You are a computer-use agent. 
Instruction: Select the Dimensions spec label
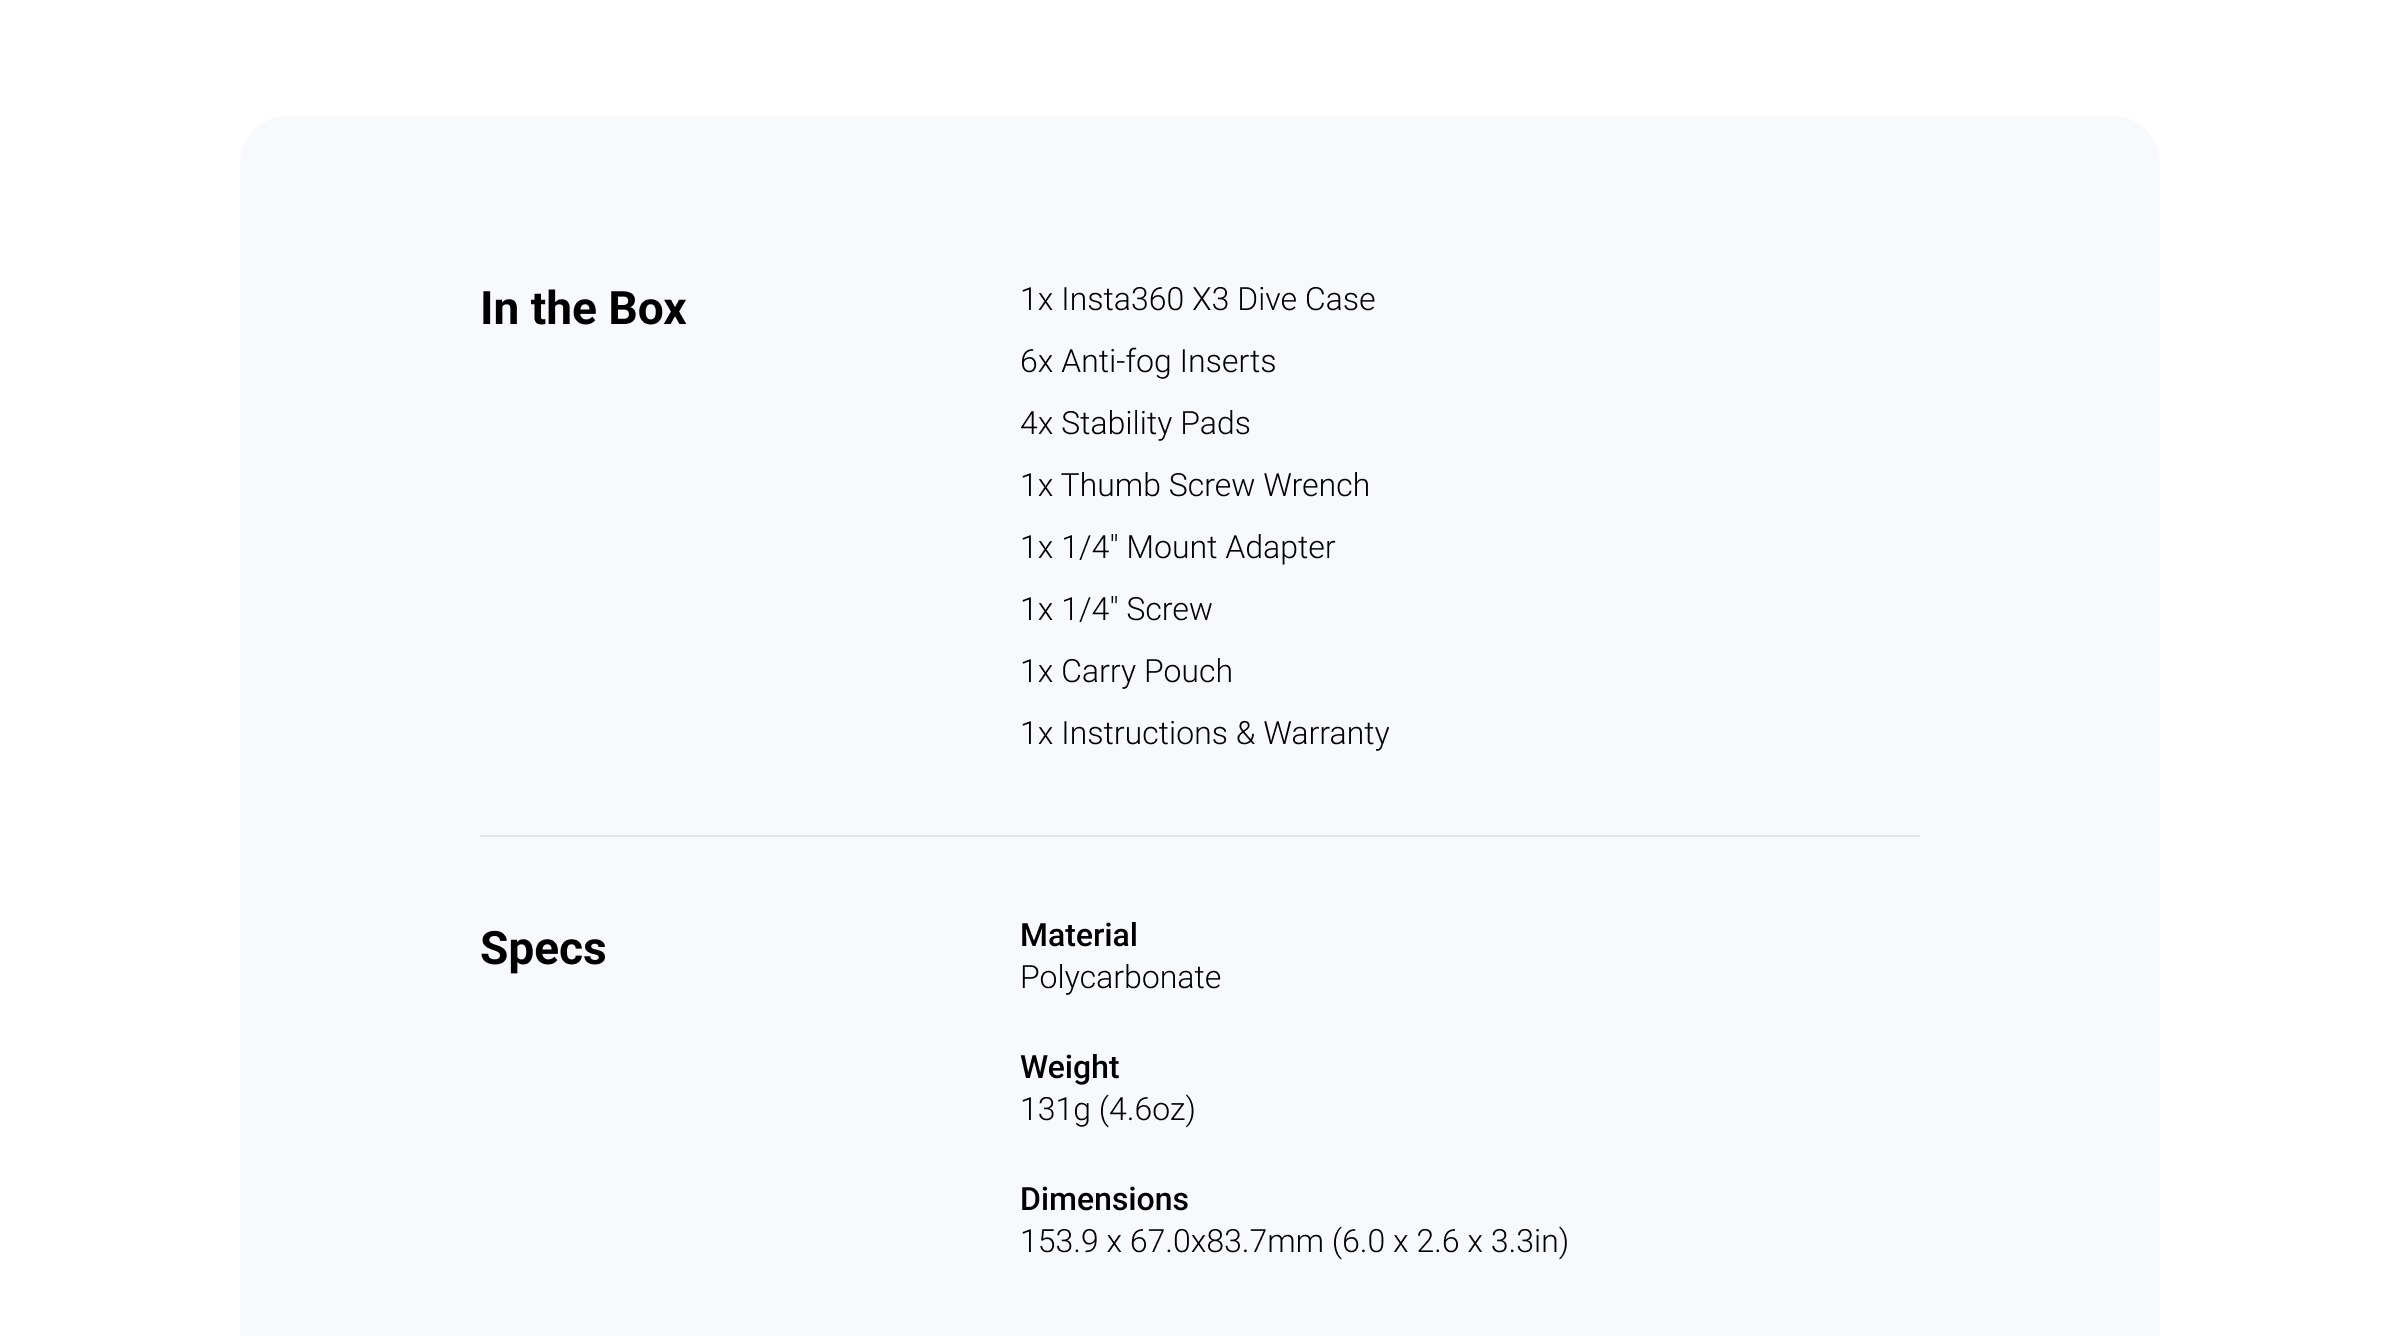[x=1104, y=1199]
